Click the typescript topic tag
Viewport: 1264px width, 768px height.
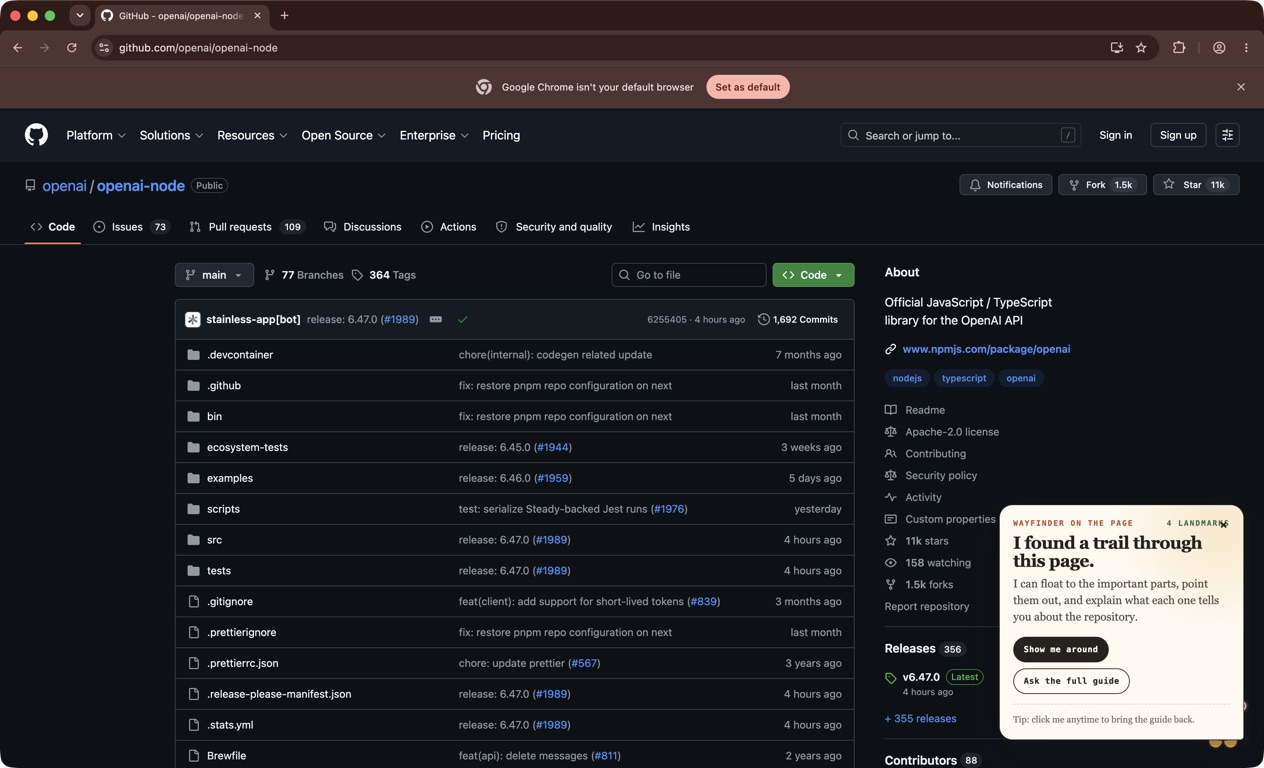click(963, 378)
